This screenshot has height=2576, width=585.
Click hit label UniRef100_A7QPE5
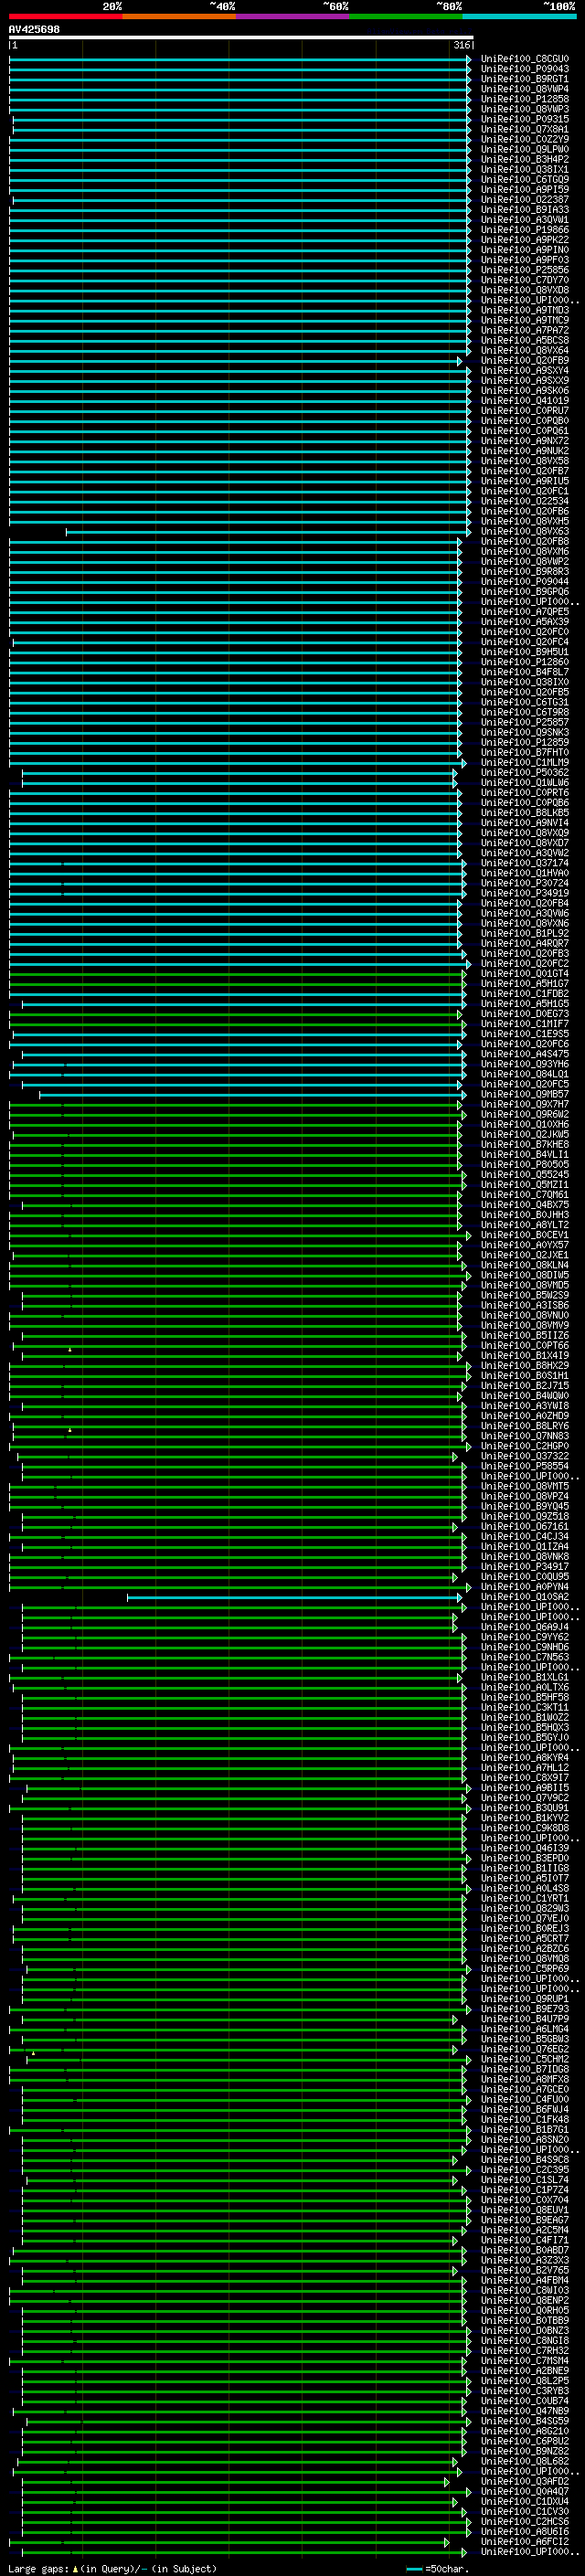point(524,611)
